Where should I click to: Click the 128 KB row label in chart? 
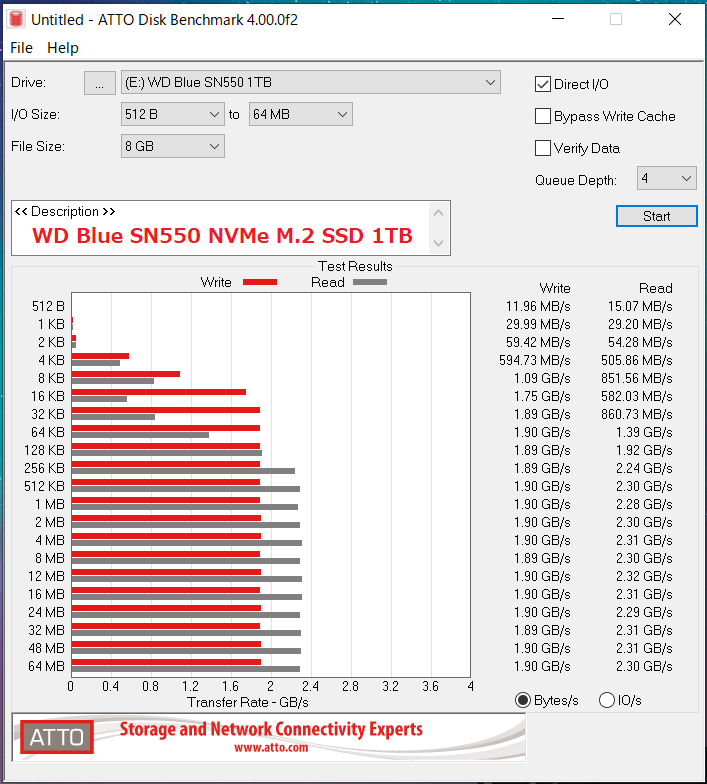click(x=44, y=450)
